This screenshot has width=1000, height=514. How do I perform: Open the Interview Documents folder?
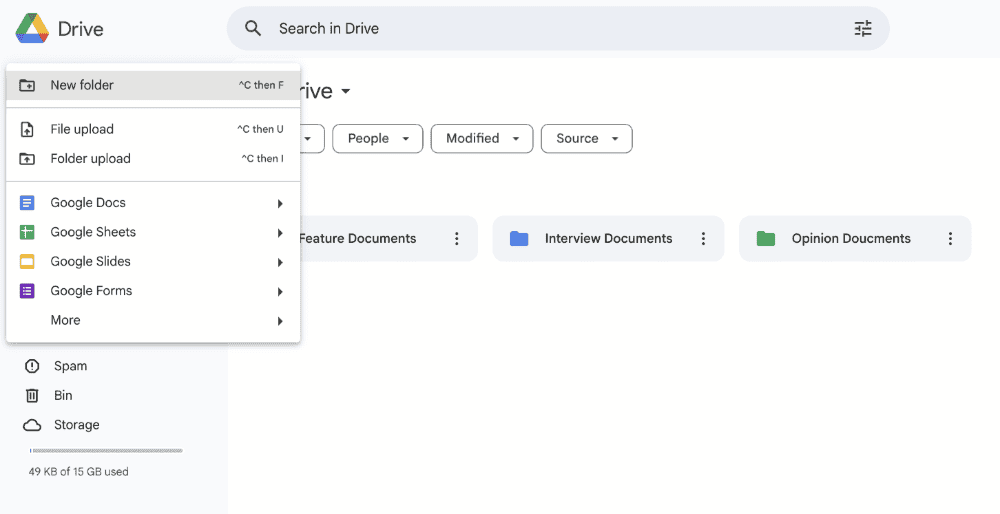point(607,239)
